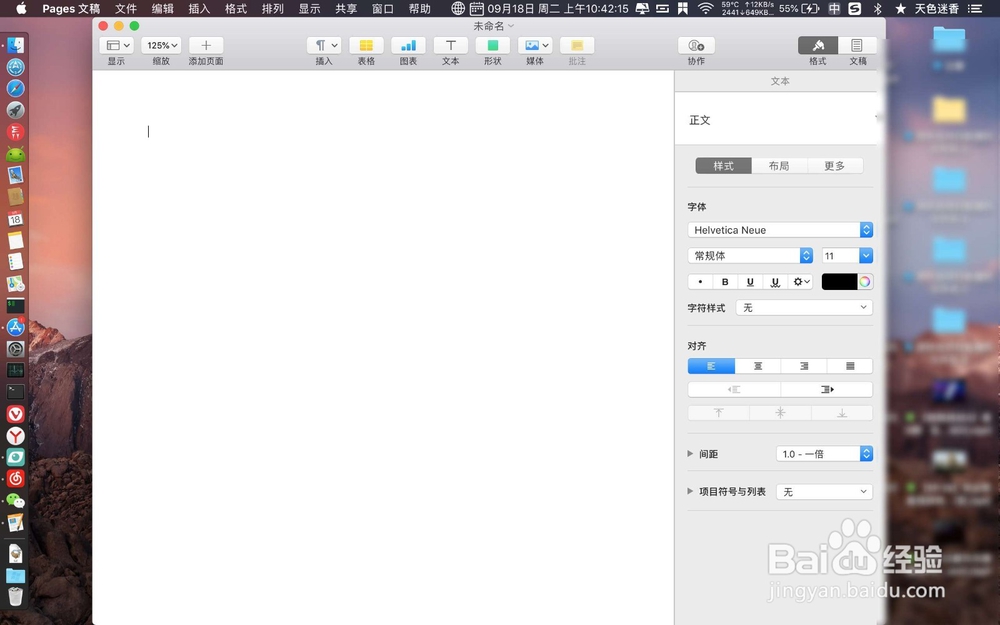Toggle underline formatting with the U button

(748, 281)
